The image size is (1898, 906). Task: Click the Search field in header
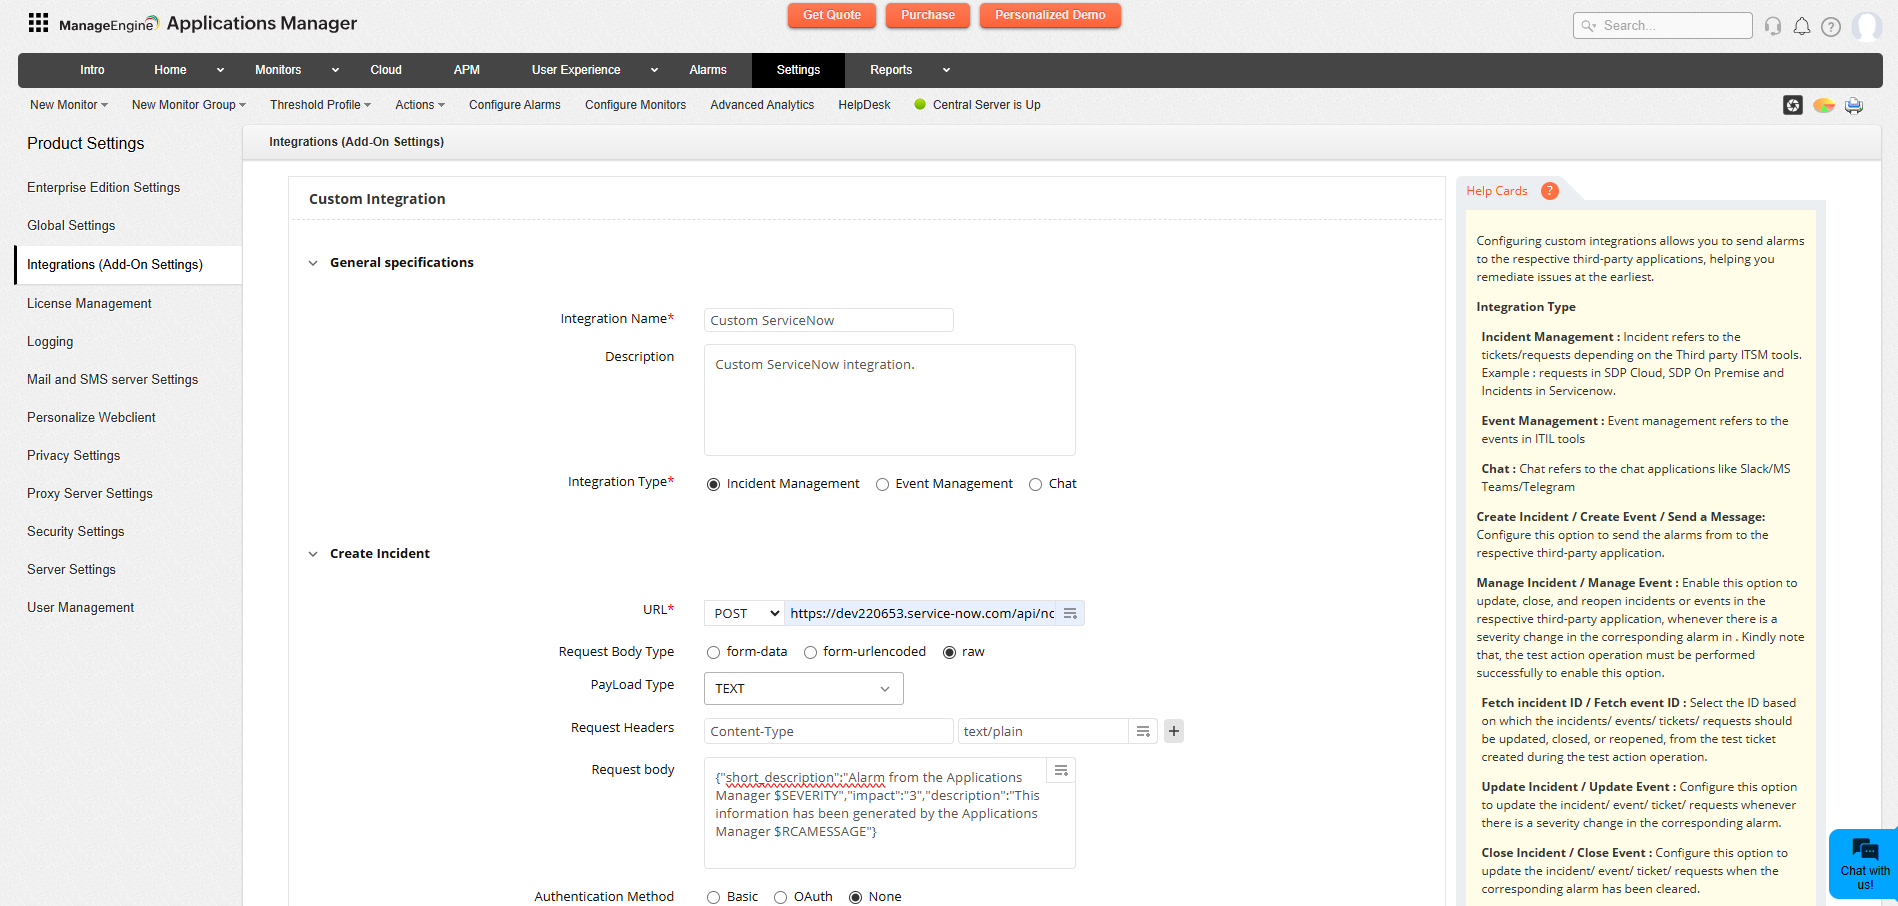click(1663, 26)
